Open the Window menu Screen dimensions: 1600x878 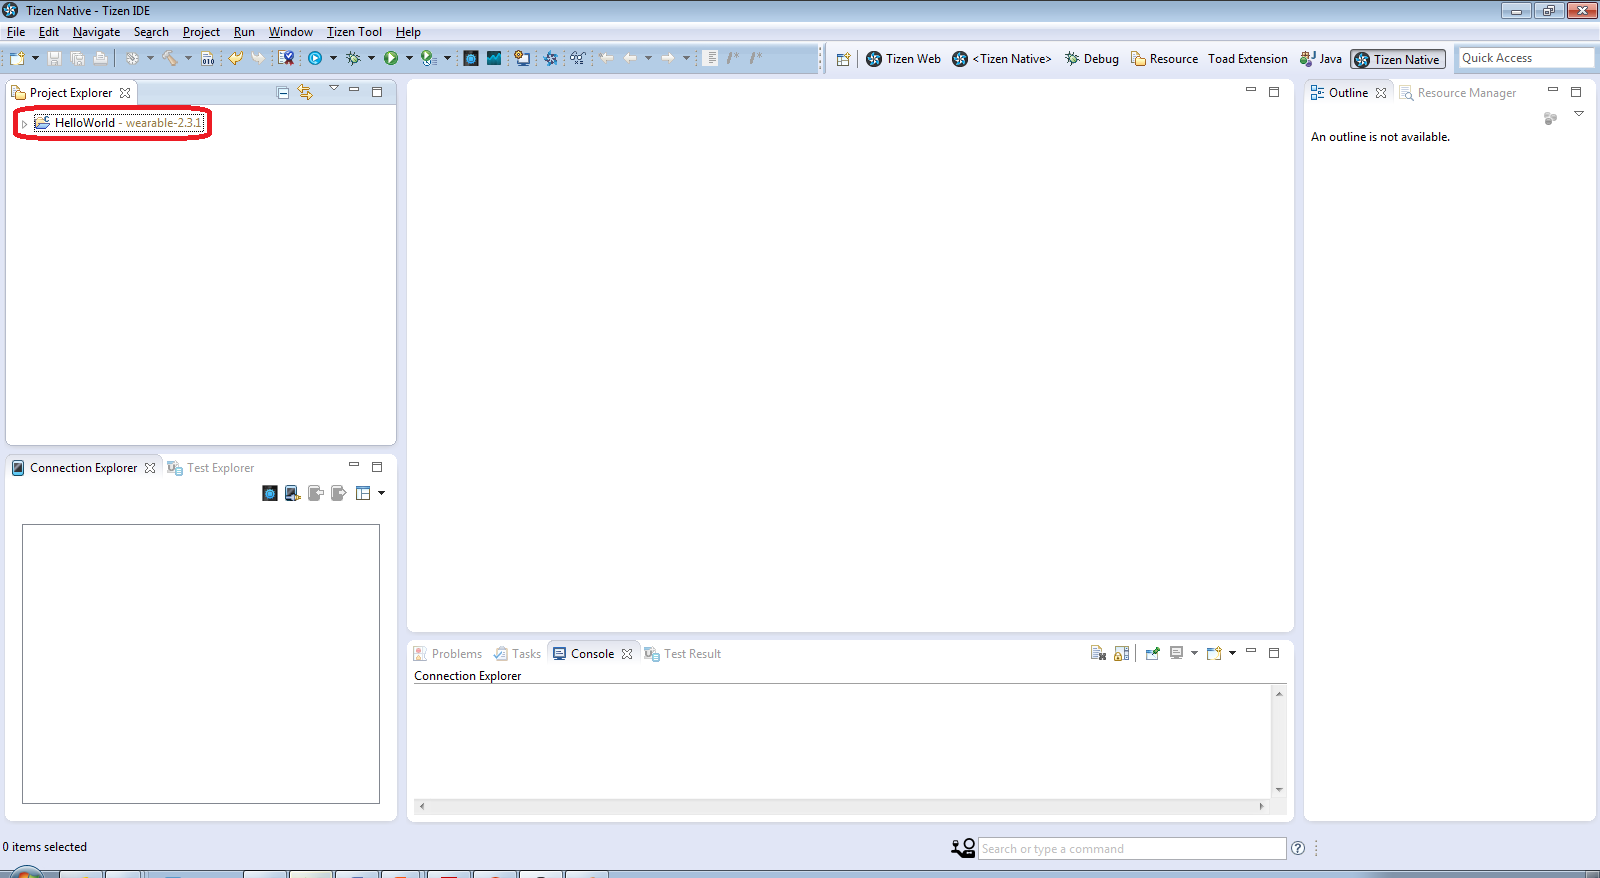(x=290, y=32)
